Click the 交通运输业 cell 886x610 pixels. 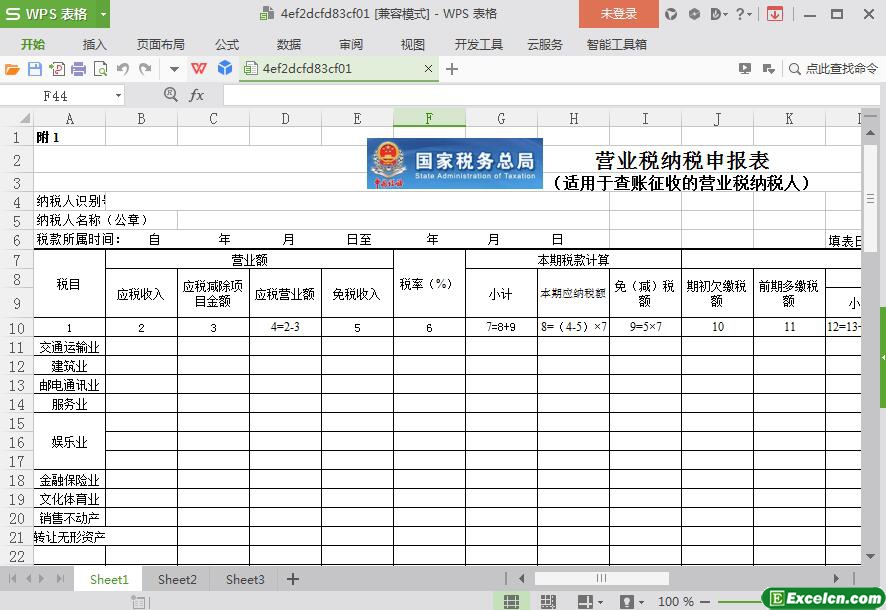pos(70,347)
